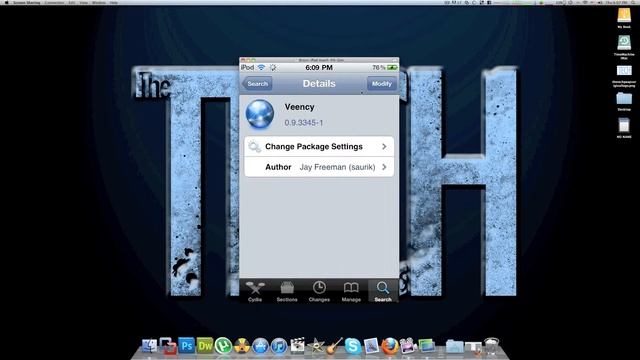Open the clapperboard video app in dock
Image resolution: width=640 pixels, height=360 pixels.
pos(298,346)
